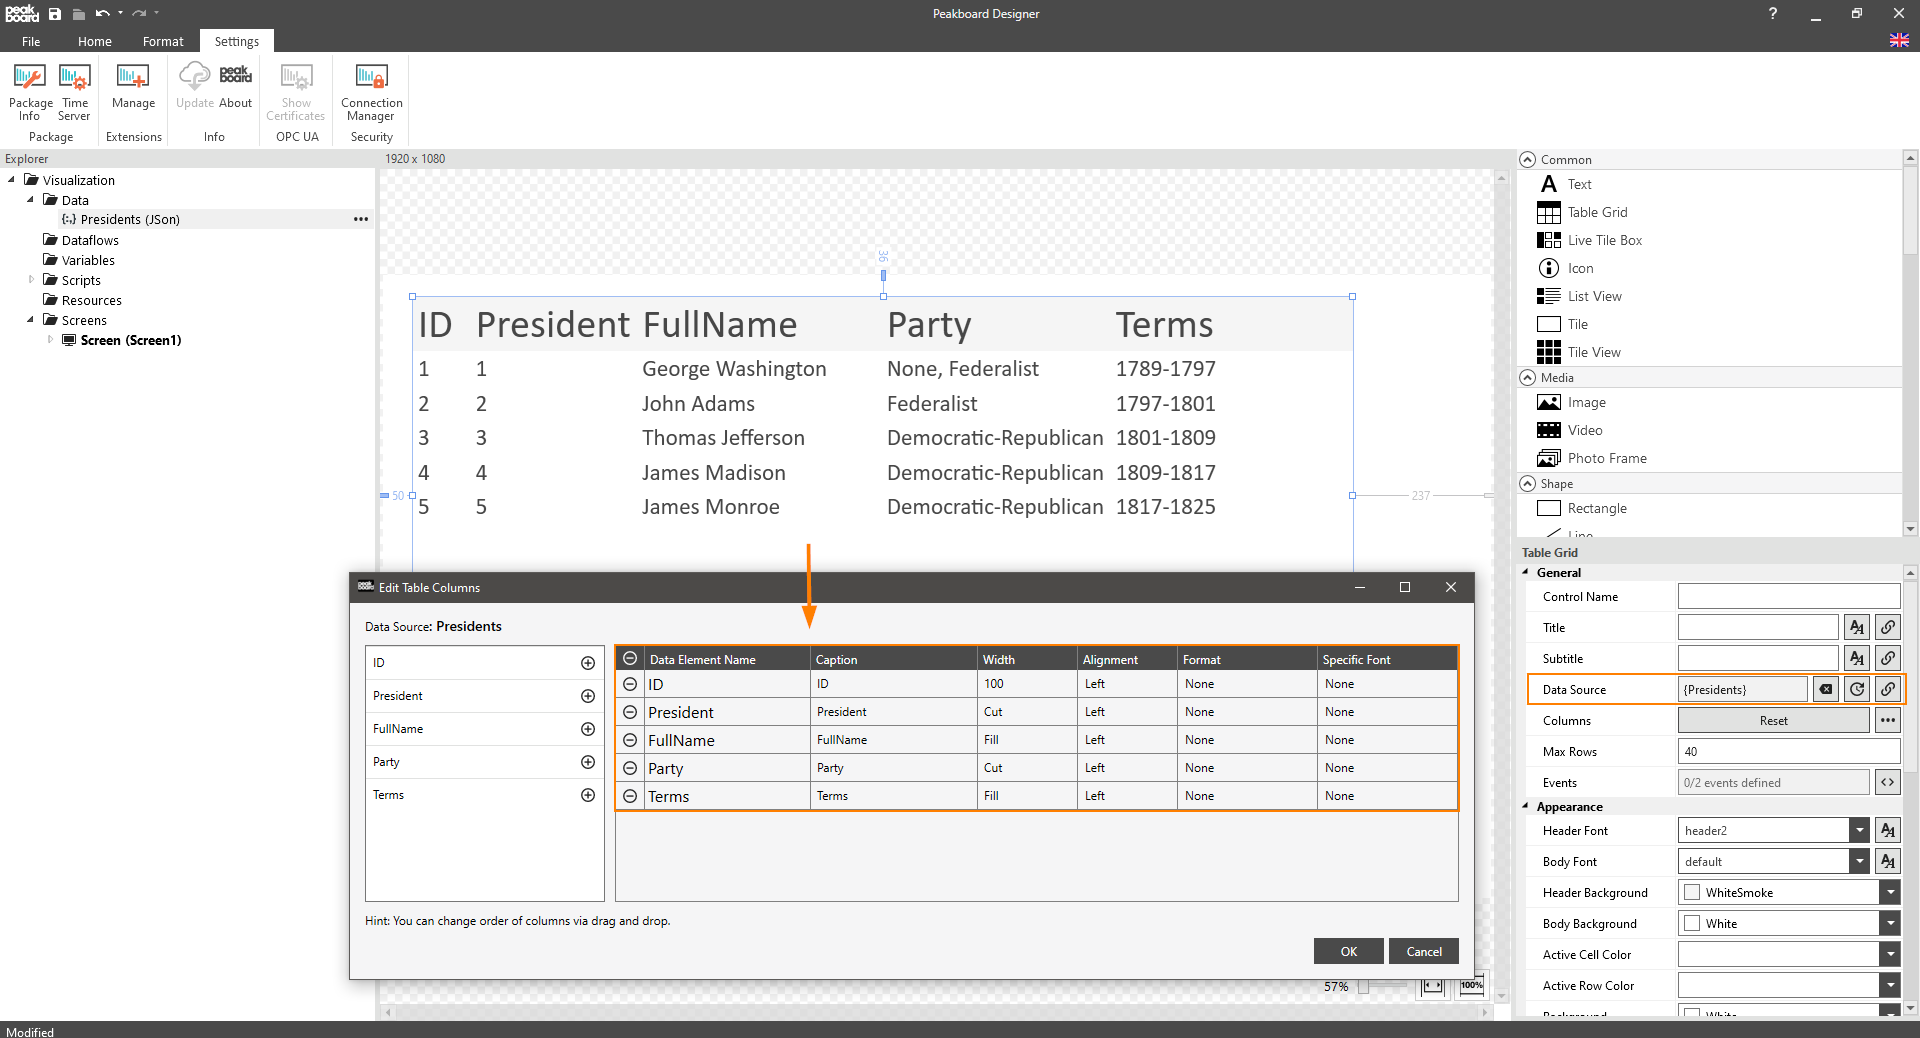Click the Max Rows field
Screen dimensions: 1920x1038
point(1789,751)
